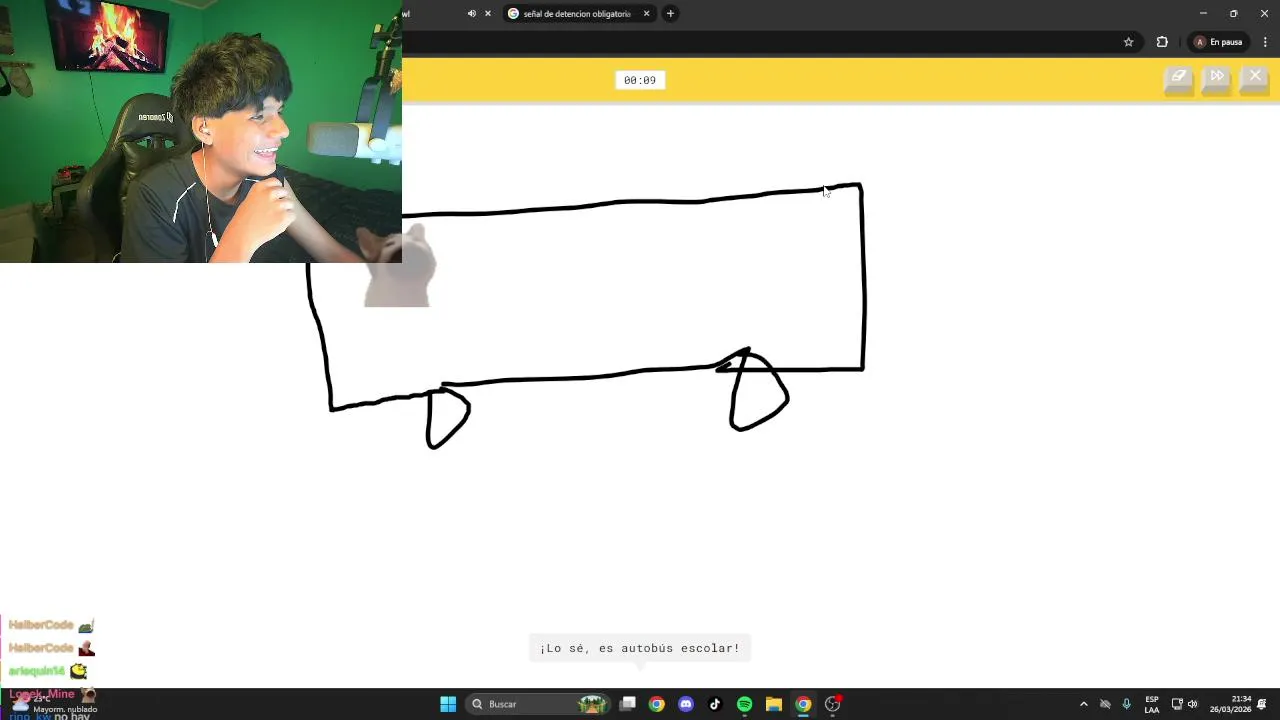Open the 'En pausa' profile button

1218,42
